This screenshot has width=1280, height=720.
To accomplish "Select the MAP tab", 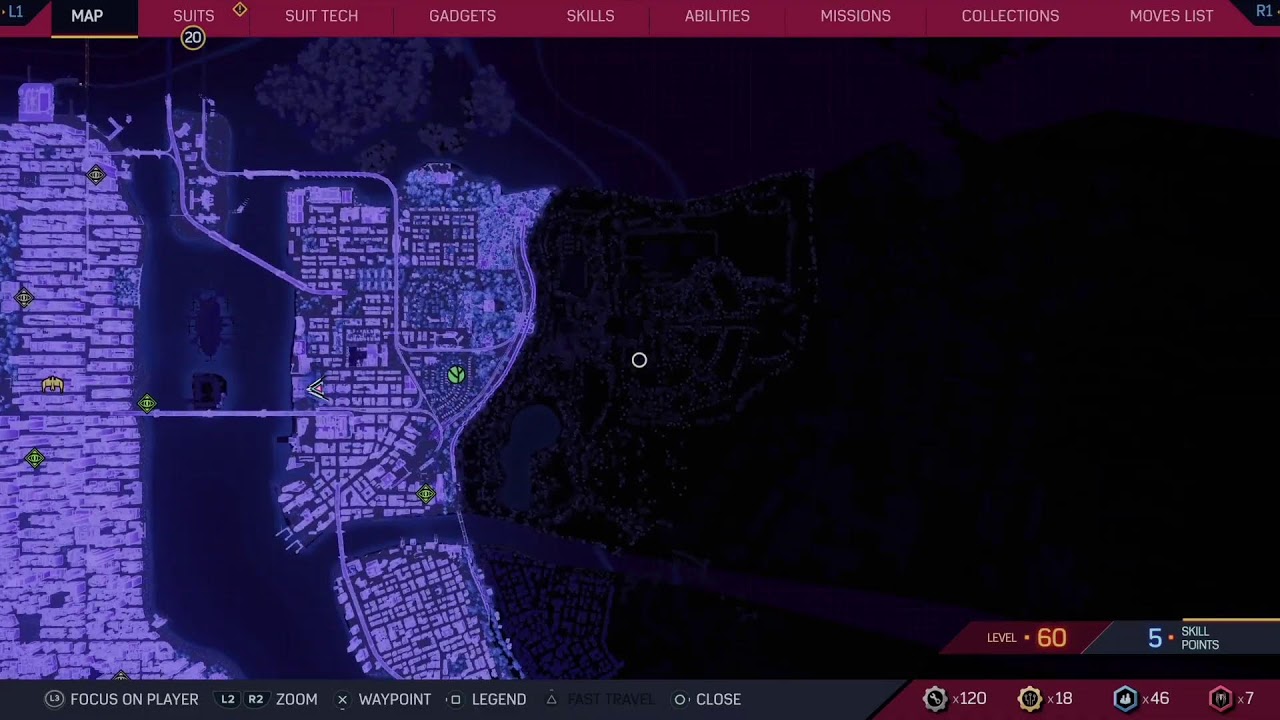I will click(x=87, y=16).
